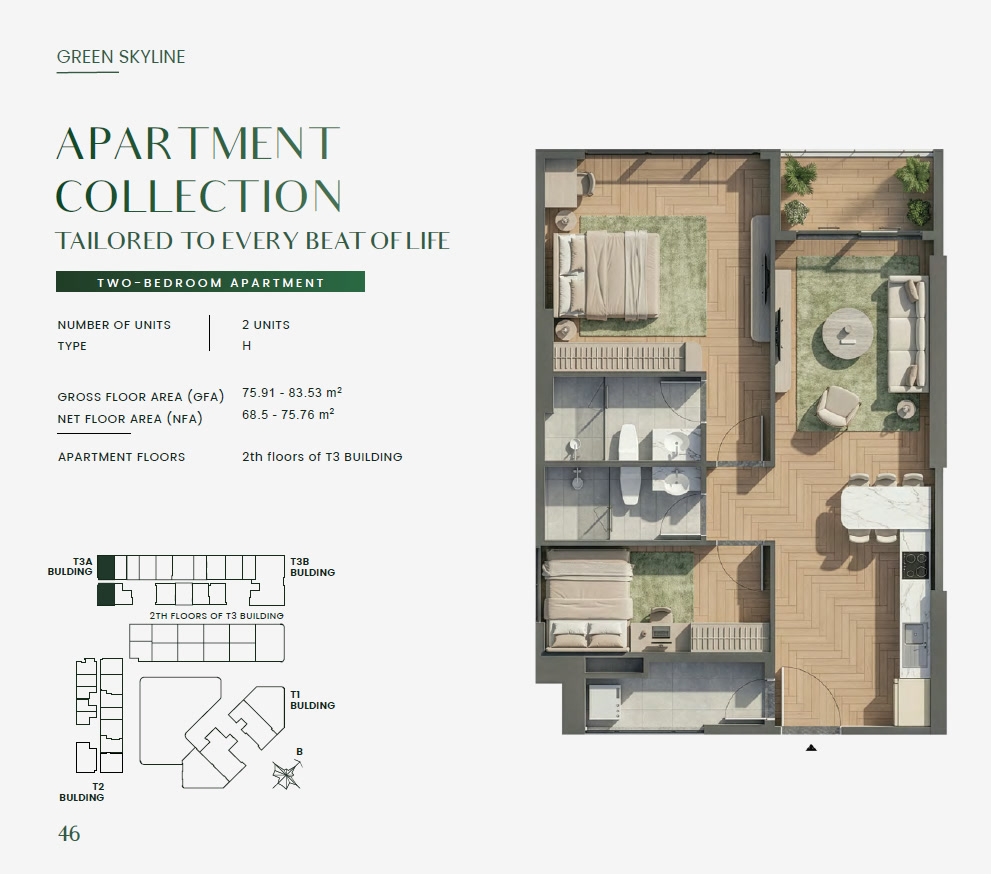Click the page number 46
The height and width of the screenshot is (874, 991).
click(x=69, y=834)
